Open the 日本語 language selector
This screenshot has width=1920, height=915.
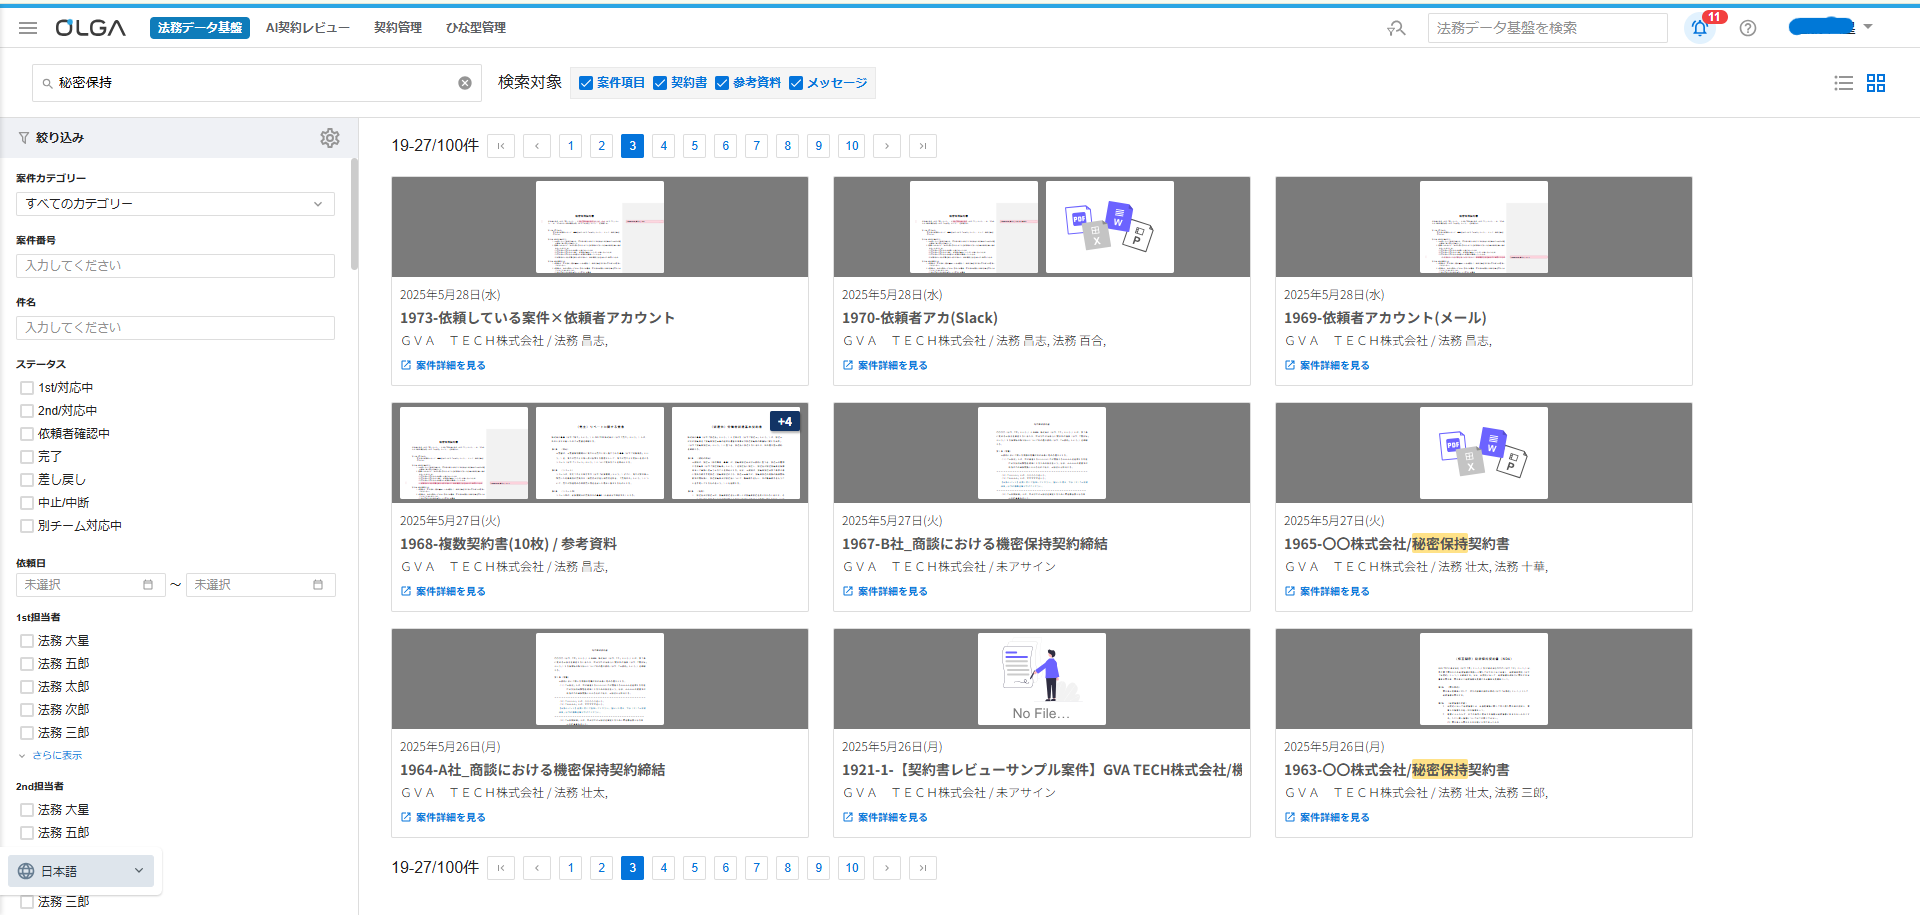tap(81, 871)
